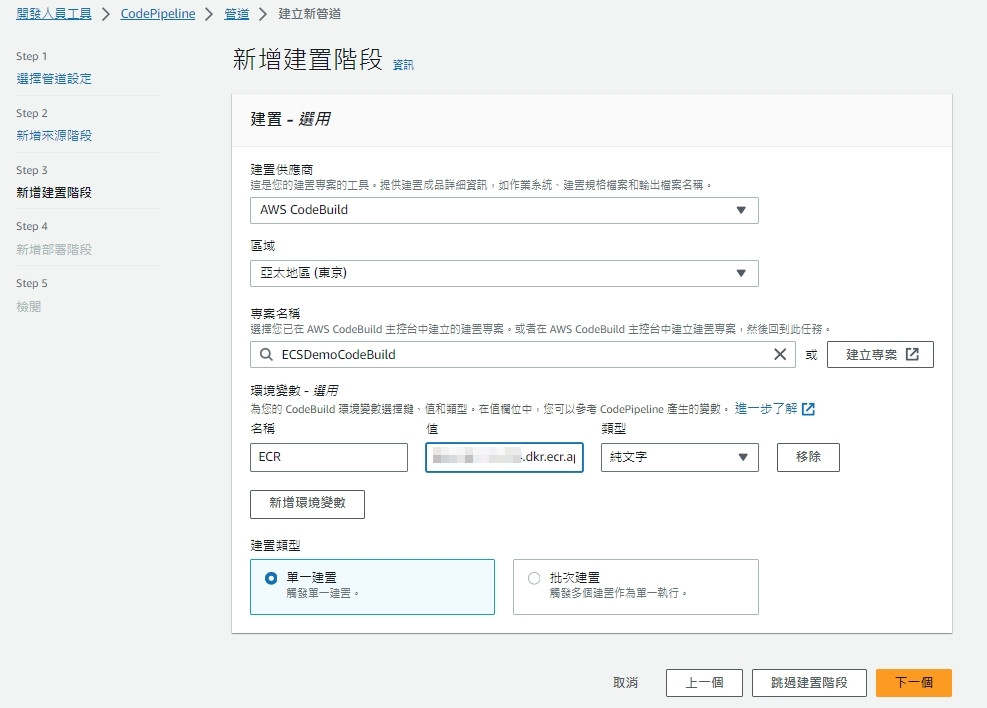Open the 開發人員工具 breadcrumb

54,14
